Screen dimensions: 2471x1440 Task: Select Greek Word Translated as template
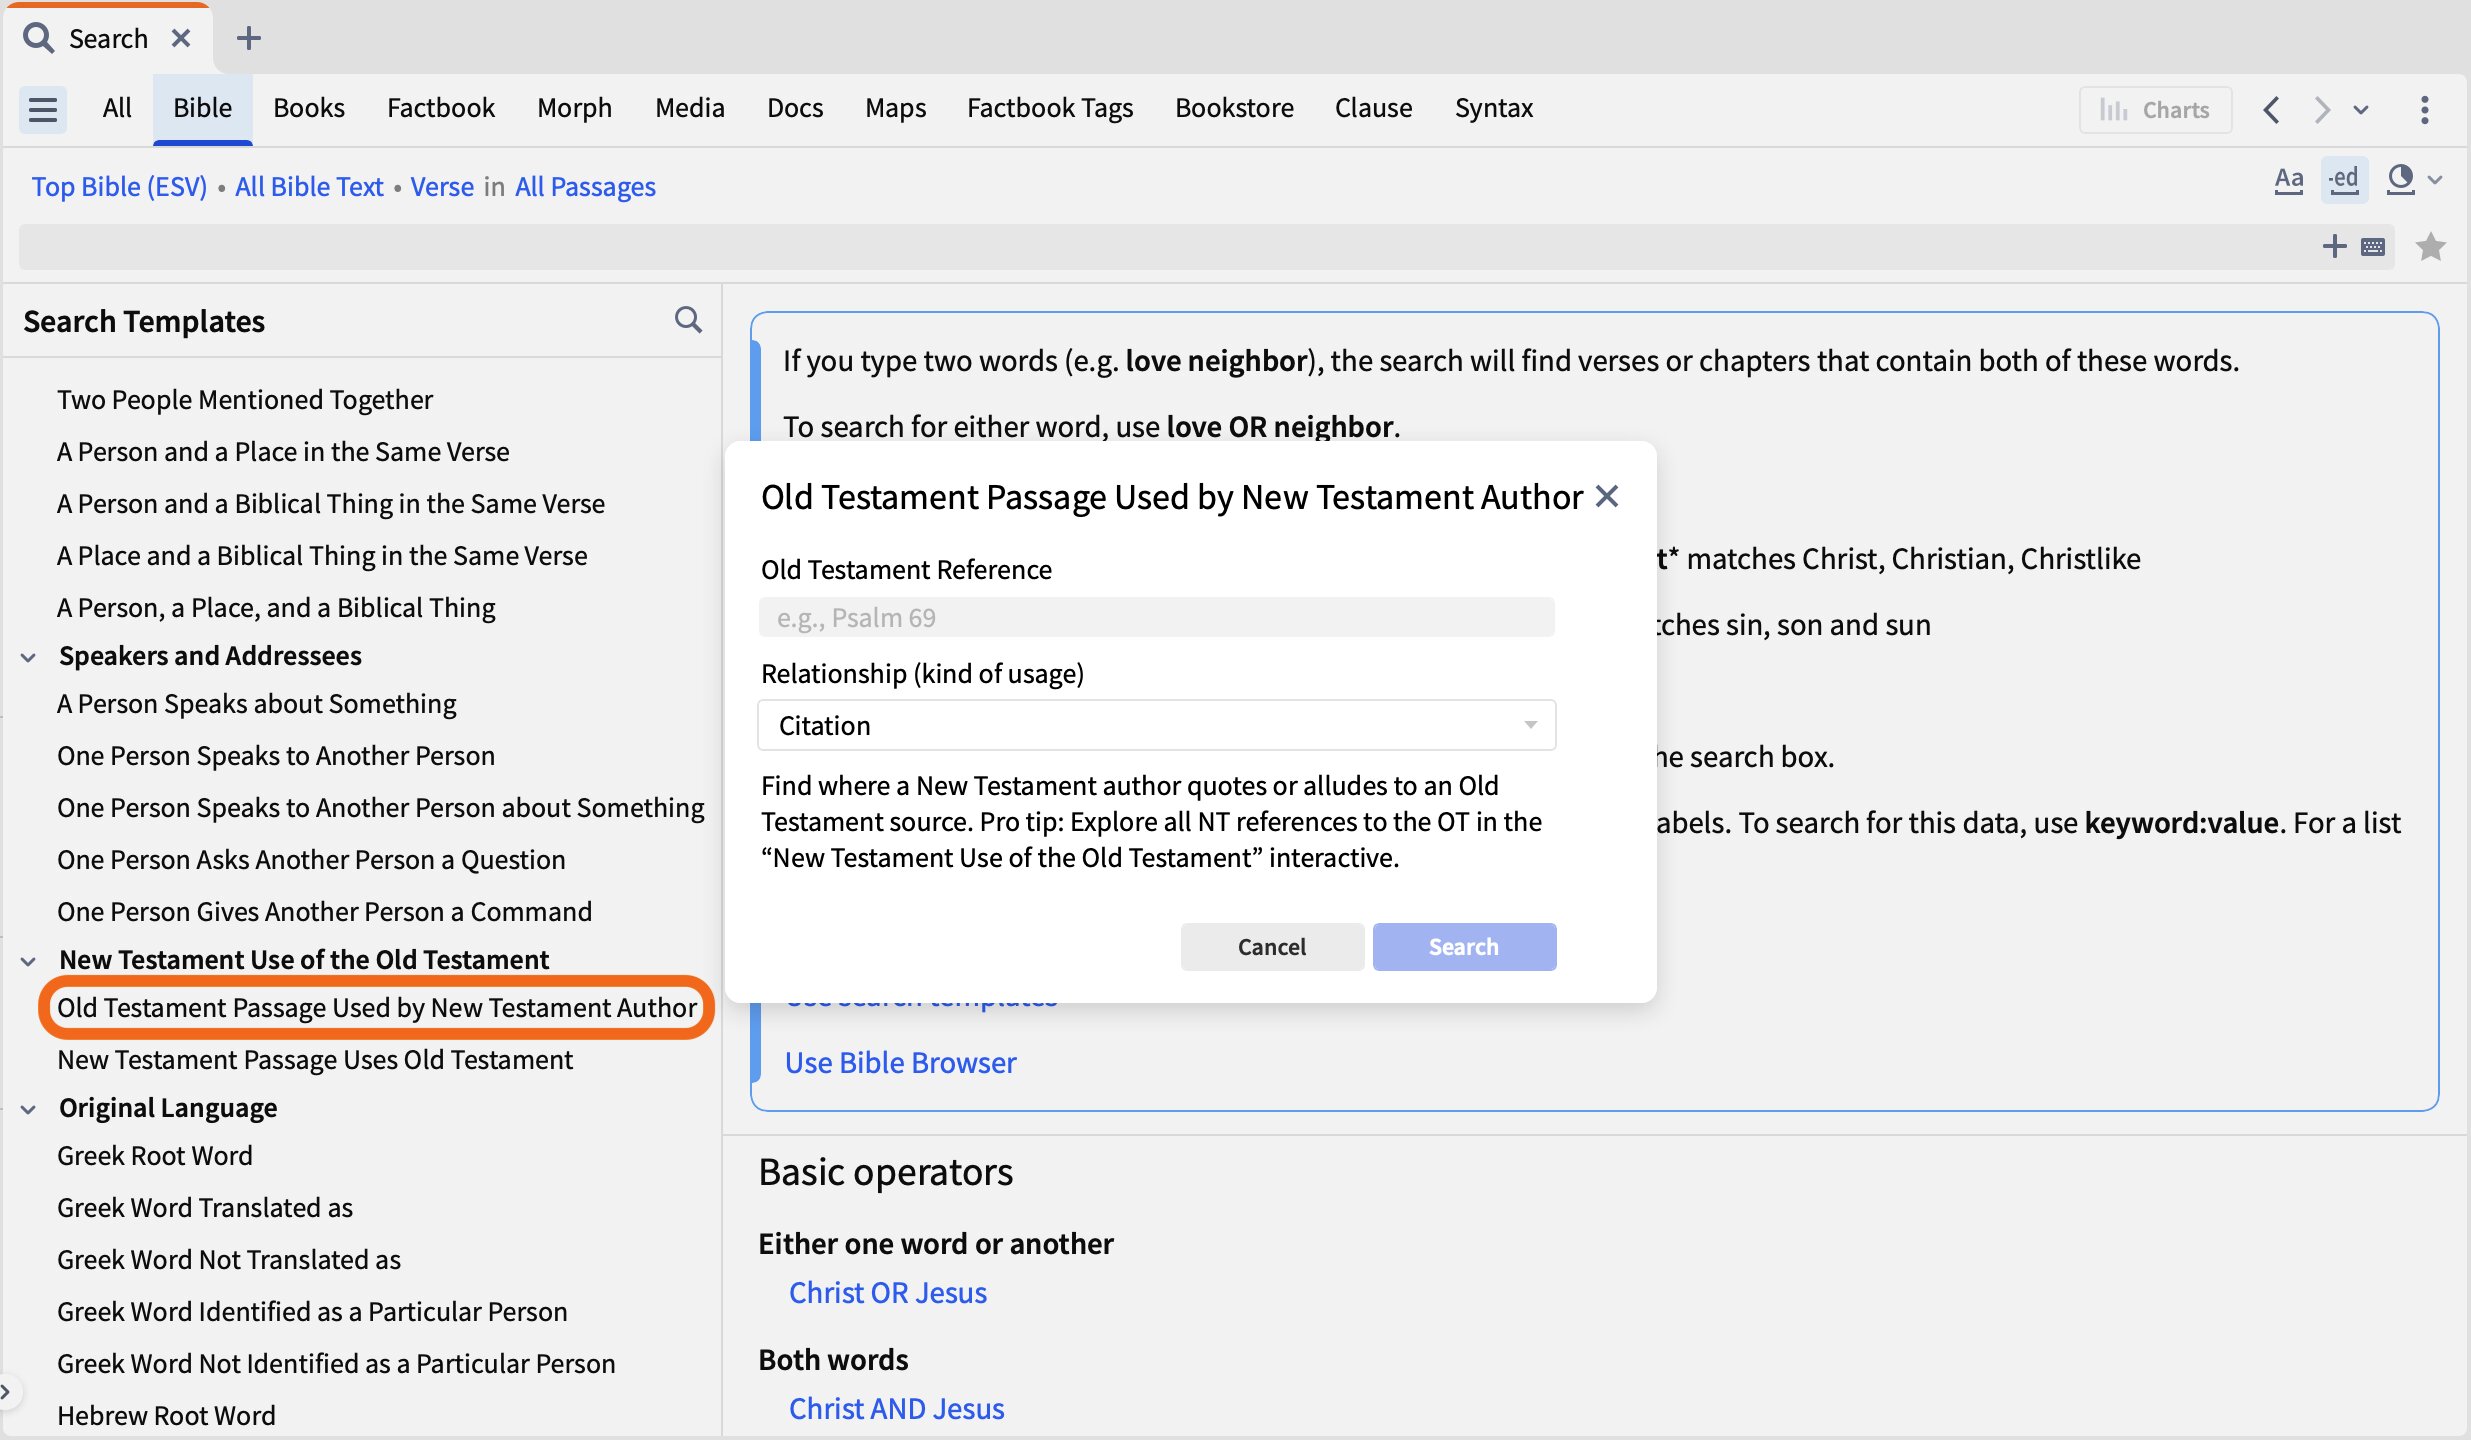[205, 1208]
